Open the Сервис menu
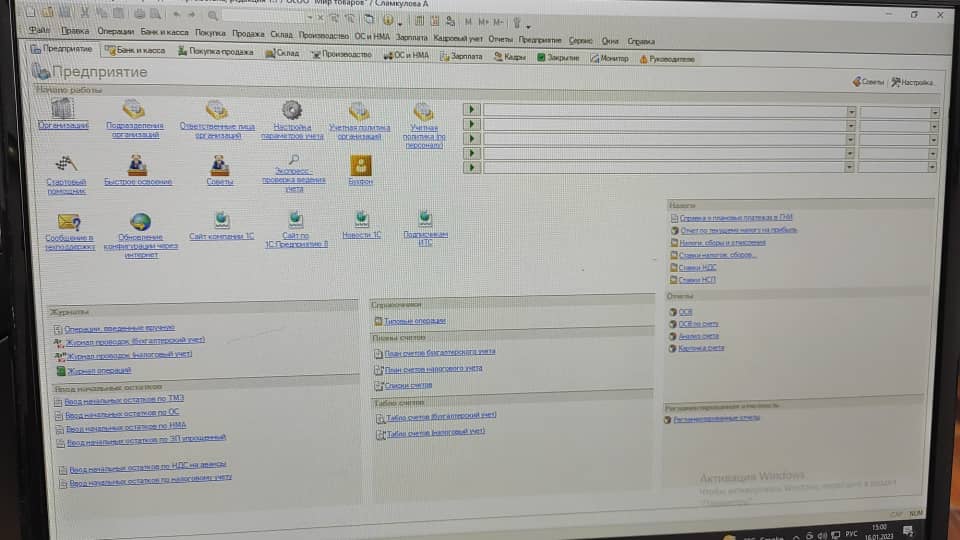 point(580,40)
